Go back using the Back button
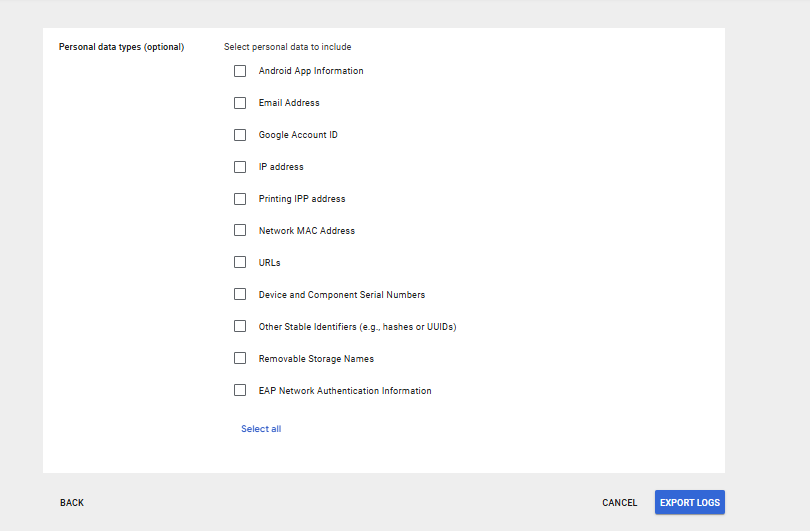 [x=72, y=503]
